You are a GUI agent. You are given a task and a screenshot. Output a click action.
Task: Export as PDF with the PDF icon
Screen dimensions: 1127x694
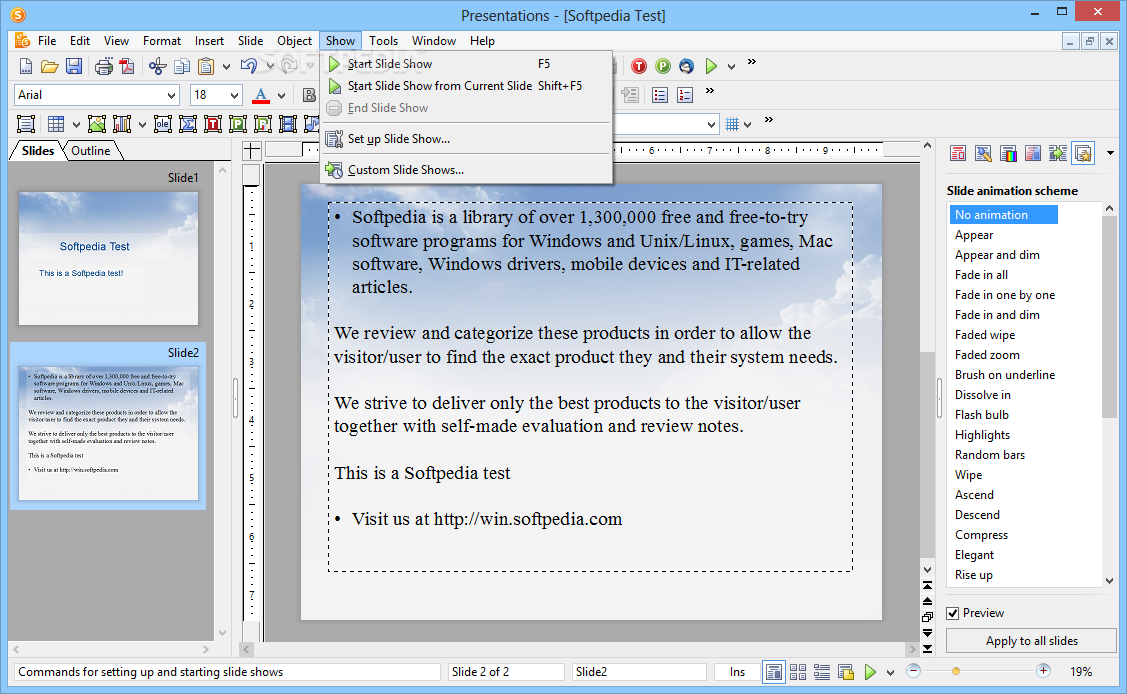(127, 67)
